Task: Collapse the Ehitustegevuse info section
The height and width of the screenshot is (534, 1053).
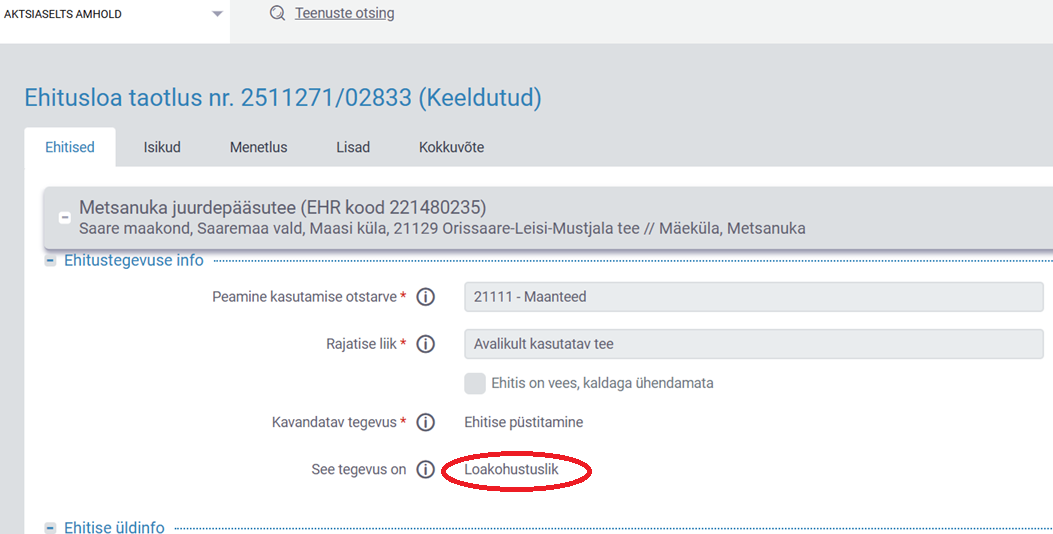Action: tap(50, 261)
